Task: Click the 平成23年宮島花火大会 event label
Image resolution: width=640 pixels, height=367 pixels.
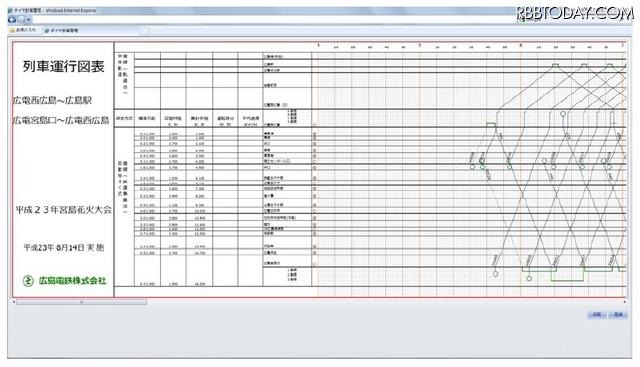Action: pos(63,210)
